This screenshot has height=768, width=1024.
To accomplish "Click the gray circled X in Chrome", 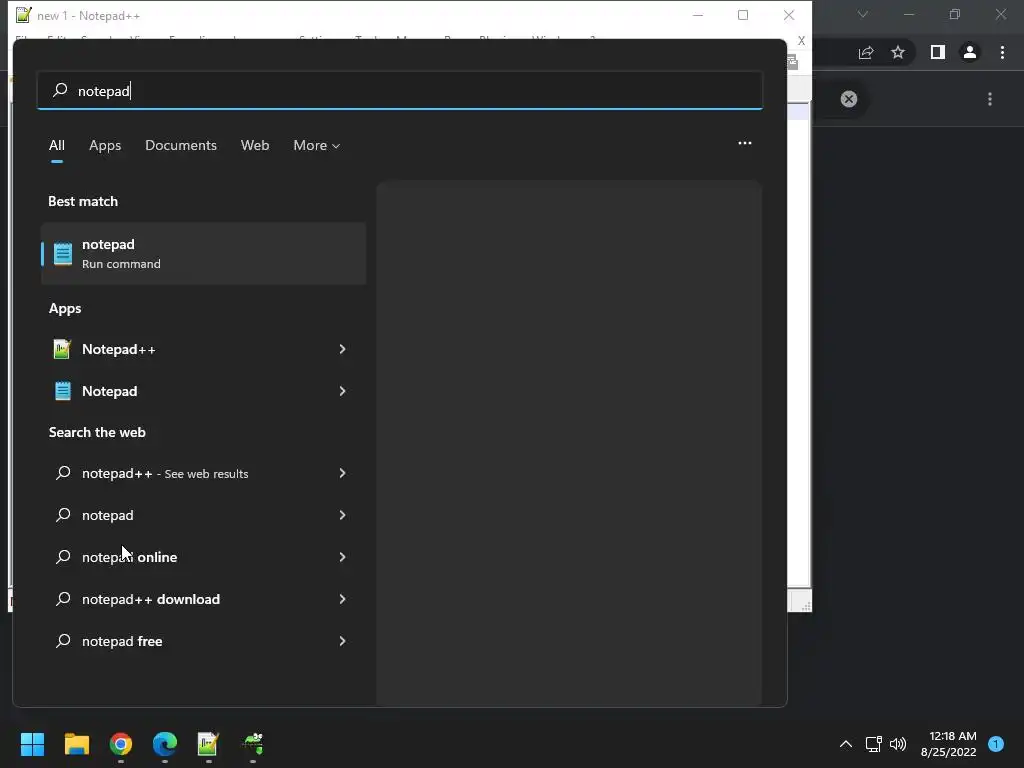I will (849, 99).
